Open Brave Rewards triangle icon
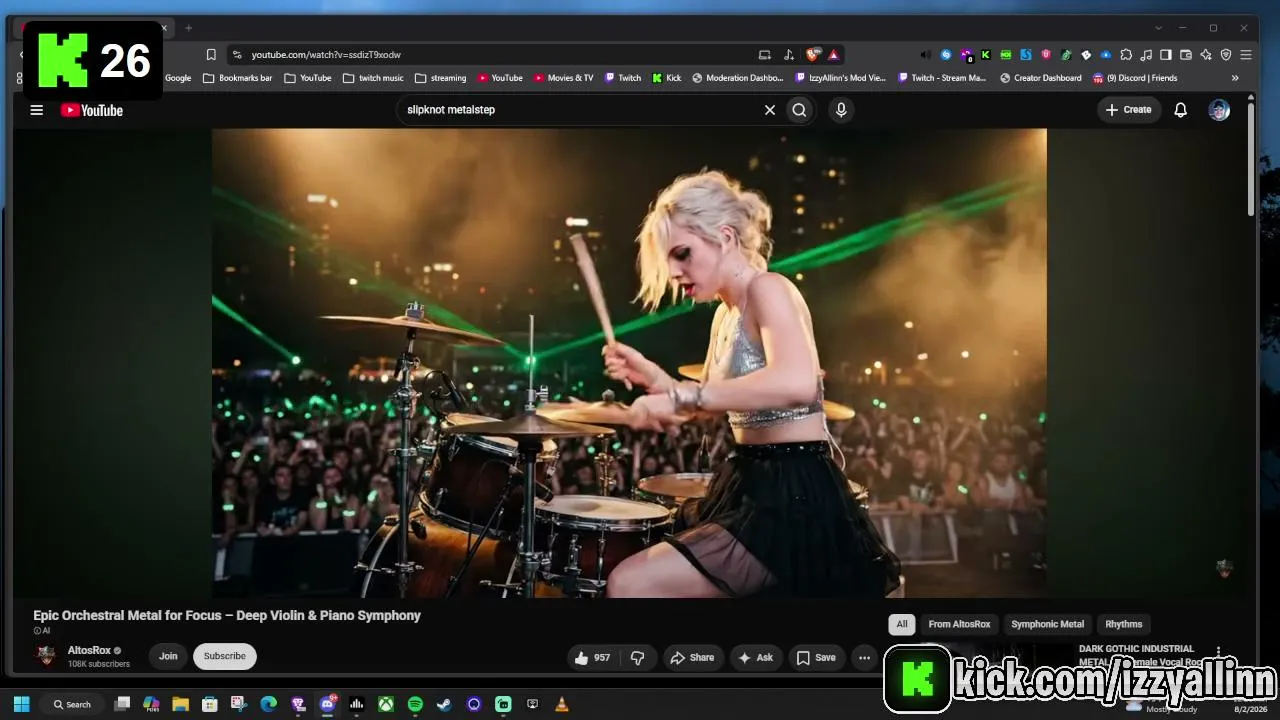 point(833,55)
